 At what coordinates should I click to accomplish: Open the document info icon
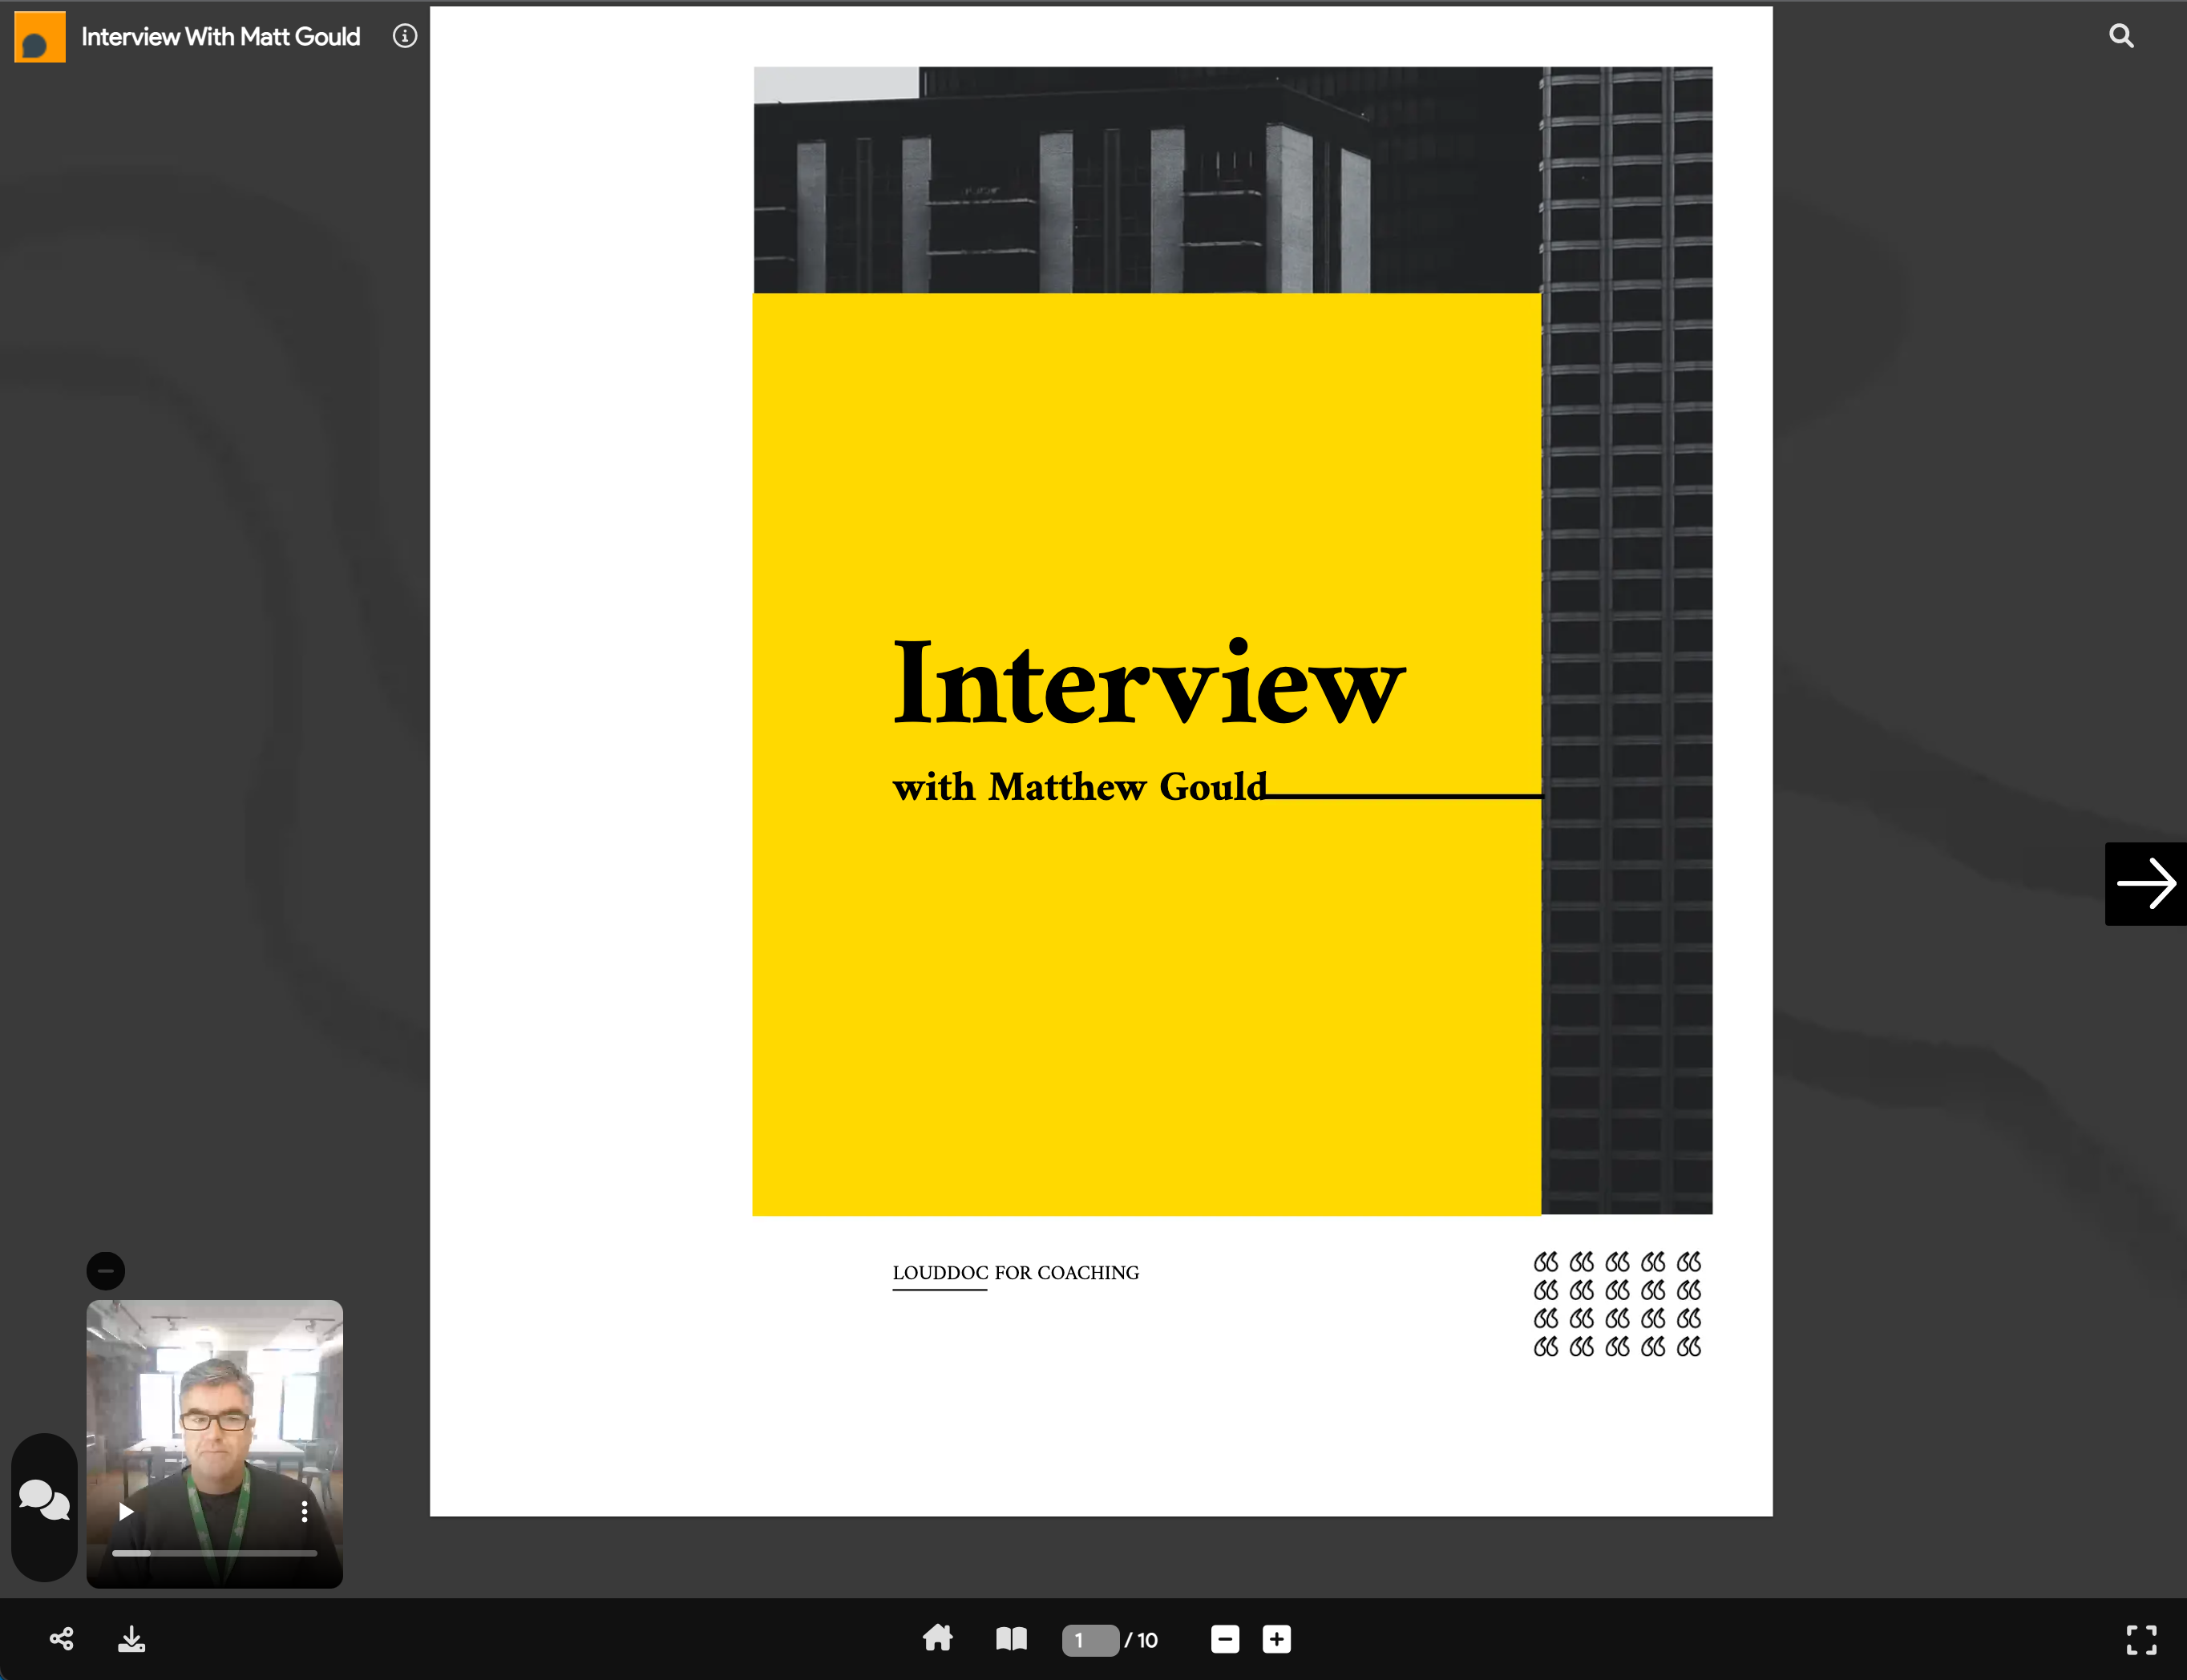(x=404, y=36)
